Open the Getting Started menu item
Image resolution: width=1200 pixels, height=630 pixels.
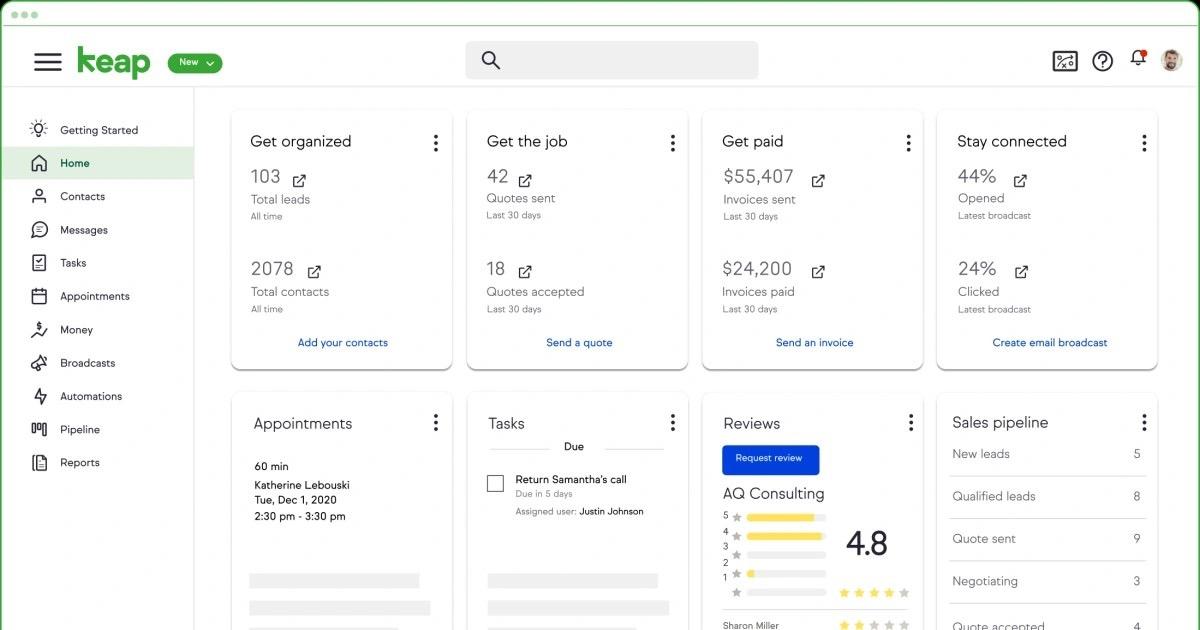100,129
